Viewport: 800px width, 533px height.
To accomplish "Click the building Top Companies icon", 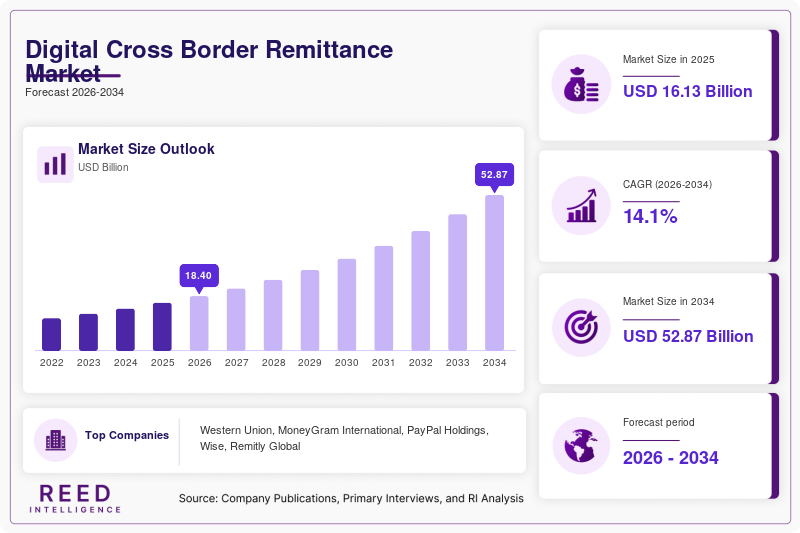I will pos(56,440).
